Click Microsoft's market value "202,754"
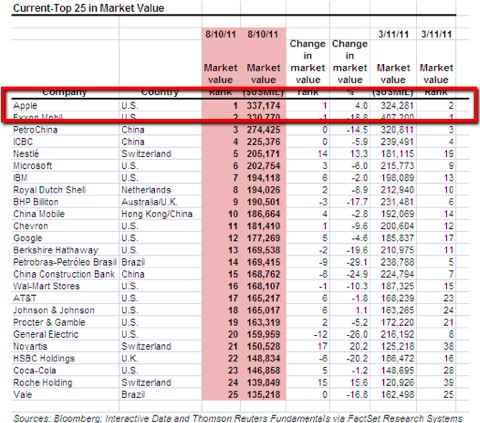480x423 pixels. click(263, 166)
